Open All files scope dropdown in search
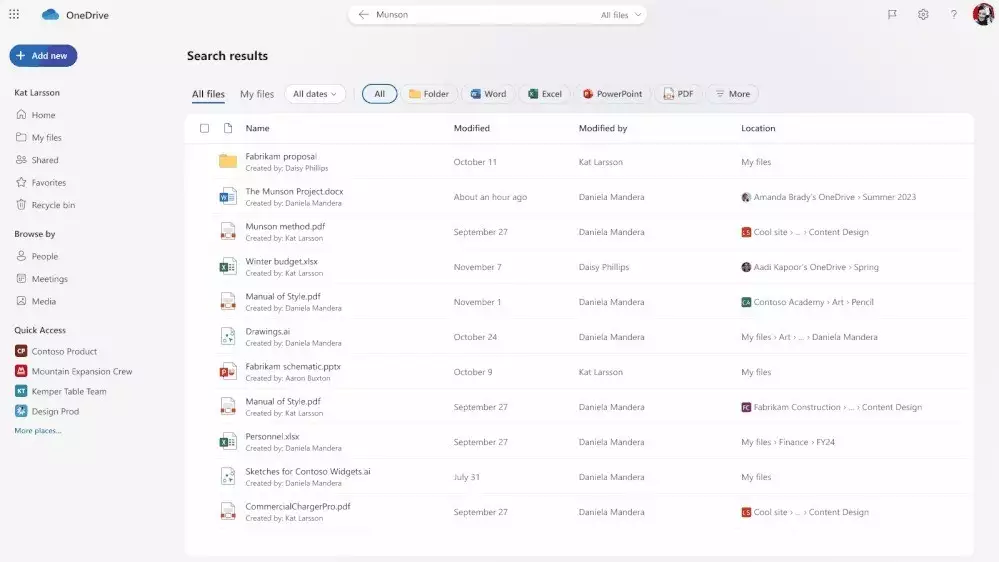The width and height of the screenshot is (999, 562). click(621, 15)
